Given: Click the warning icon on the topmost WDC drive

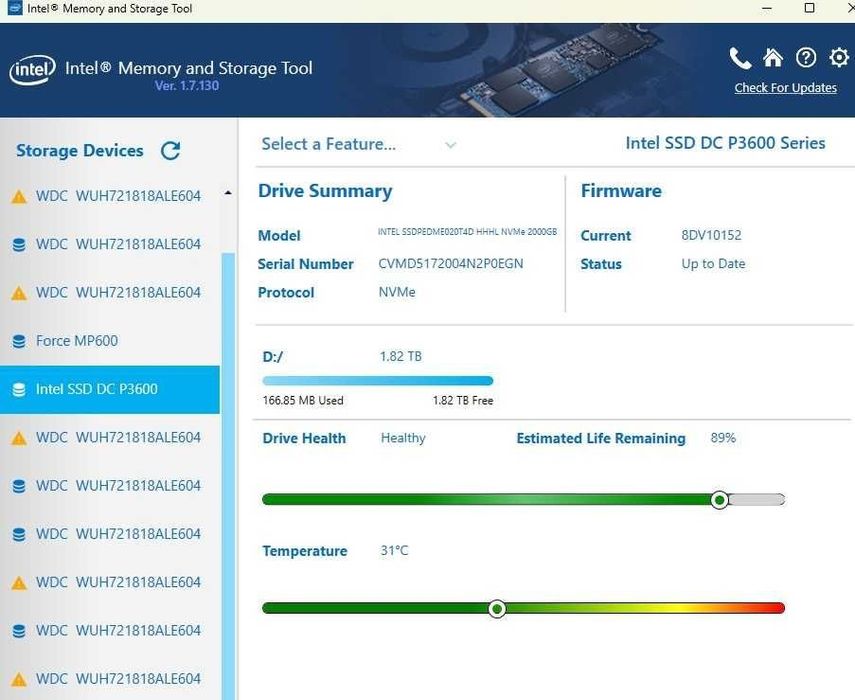Looking at the screenshot, I should click(19, 196).
